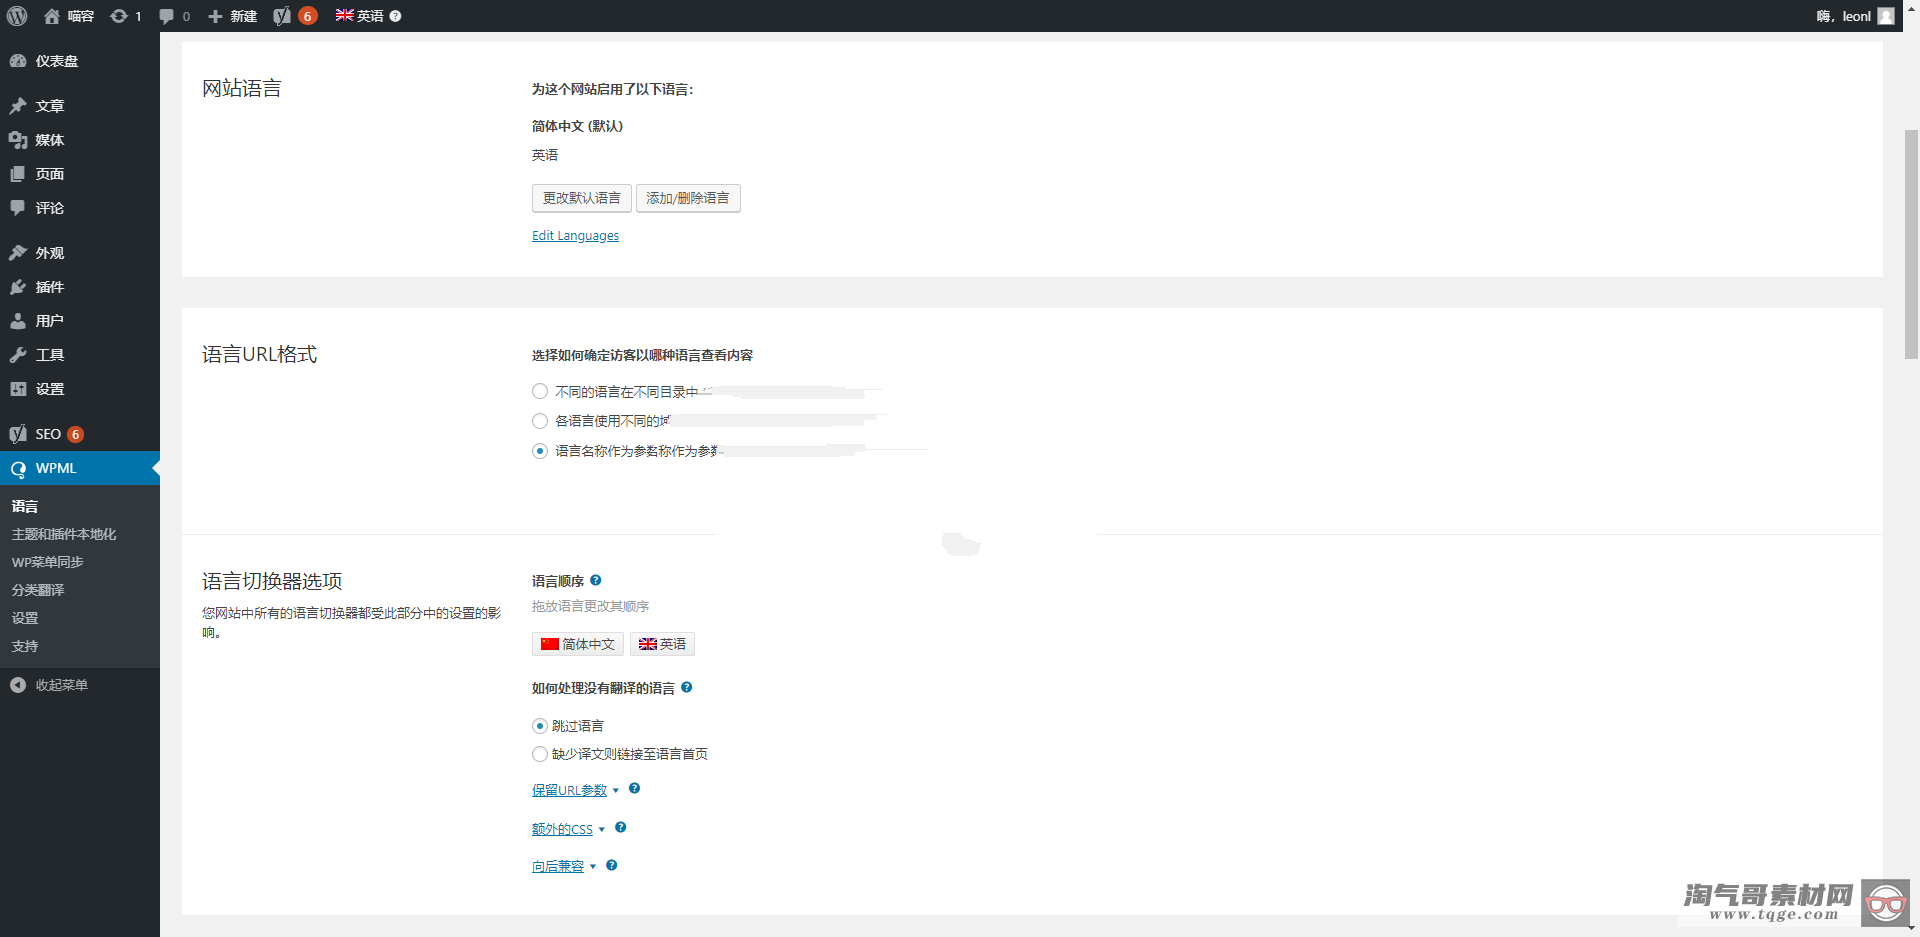Image resolution: width=1920 pixels, height=937 pixels.
Task: Open Posts pin icon in sidebar
Action: pyautogui.click(x=18, y=106)
